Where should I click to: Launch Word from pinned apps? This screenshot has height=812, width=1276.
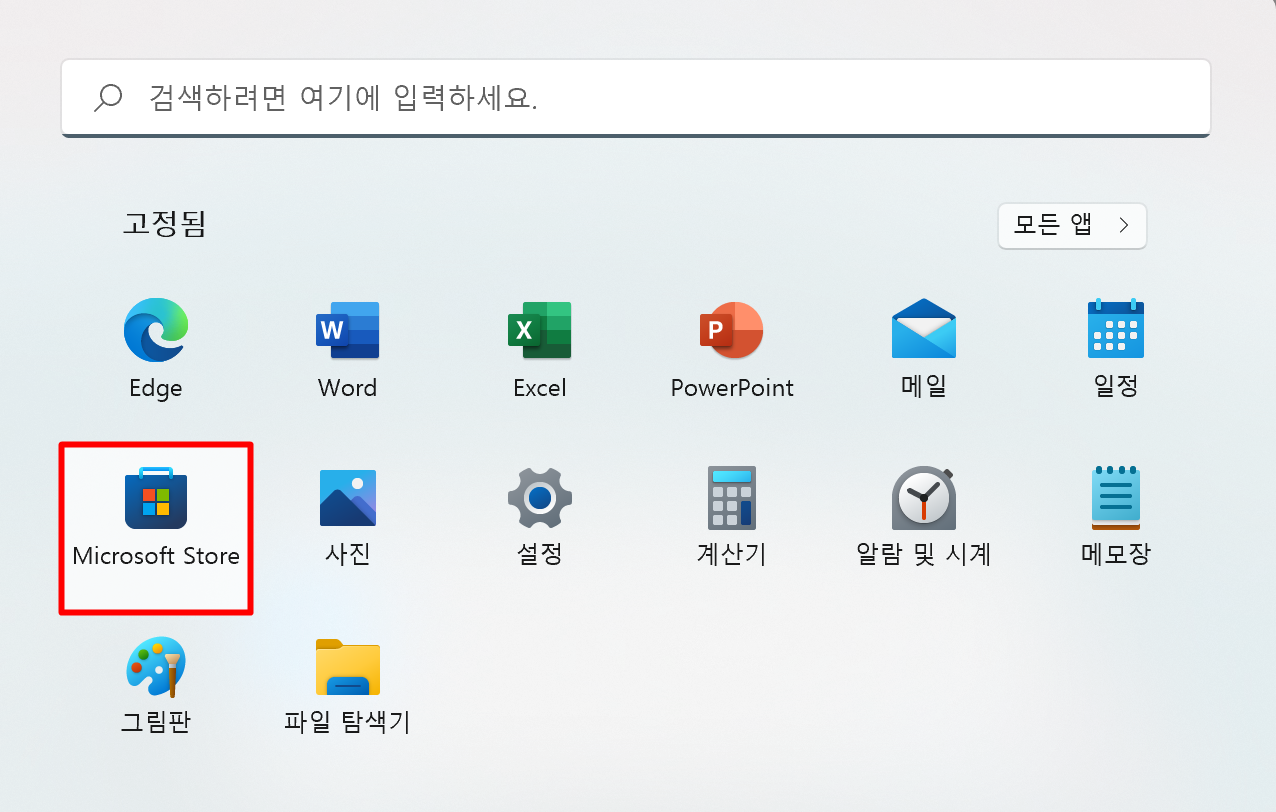pyautogui.click(x=347, y=331)
